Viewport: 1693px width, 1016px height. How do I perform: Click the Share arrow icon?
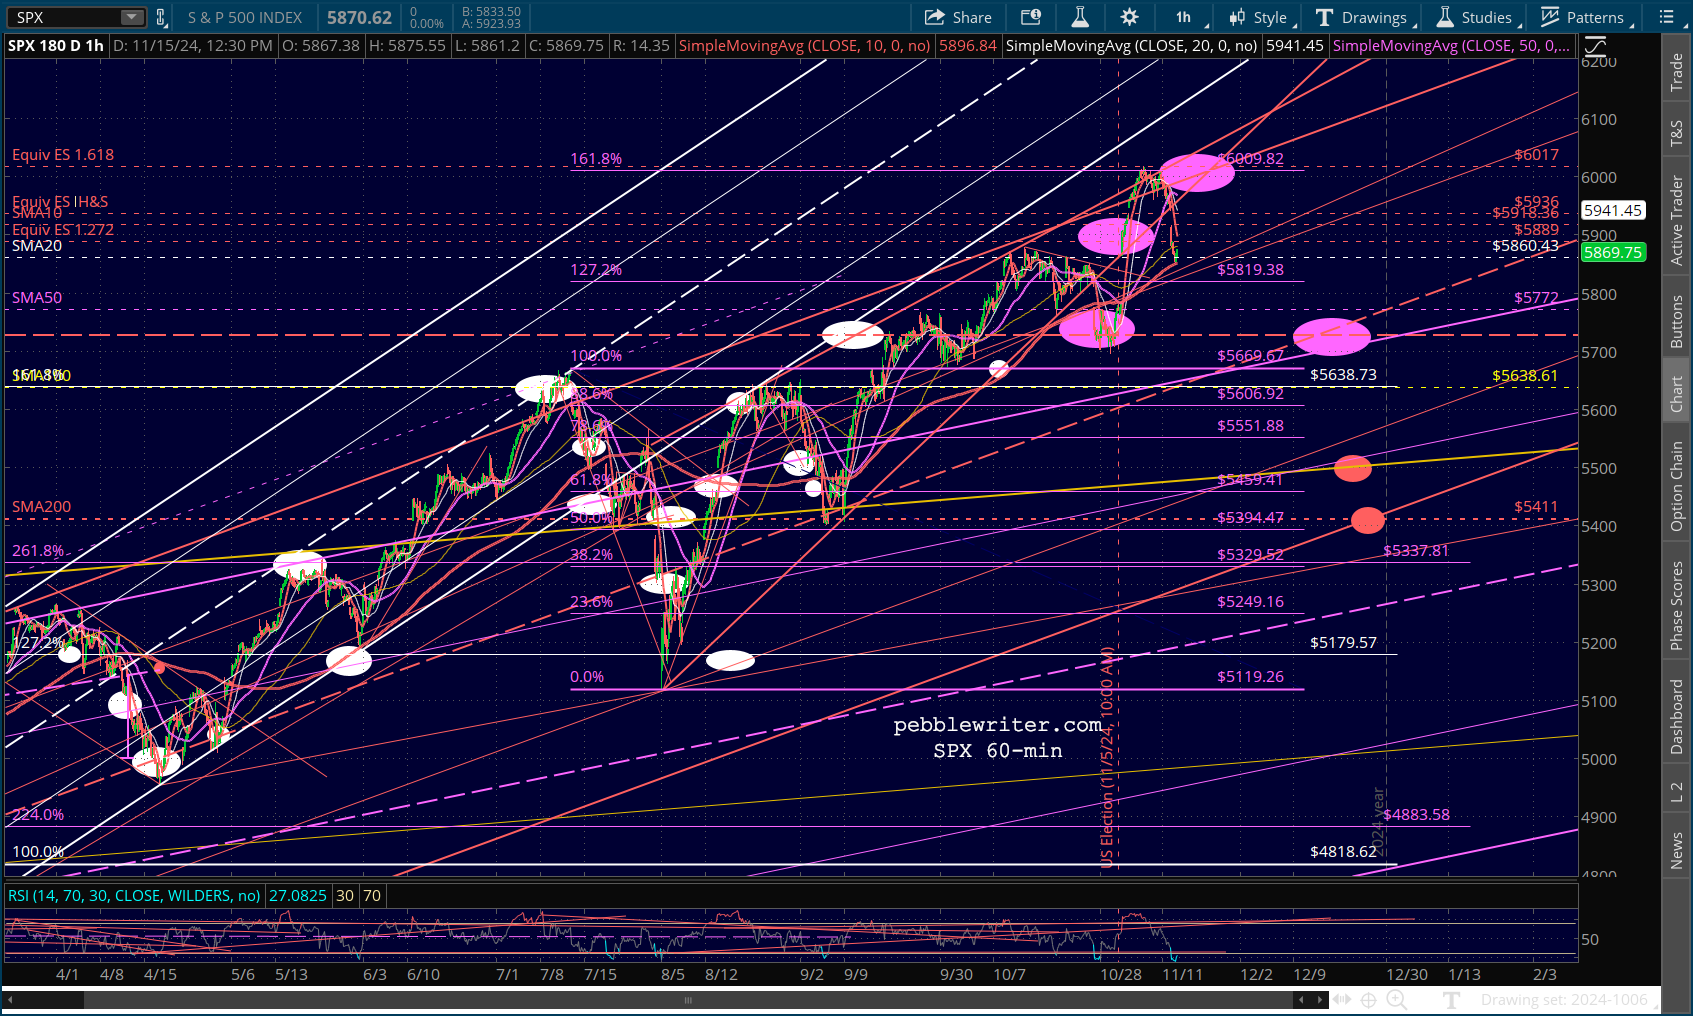[x=935, y=17]
